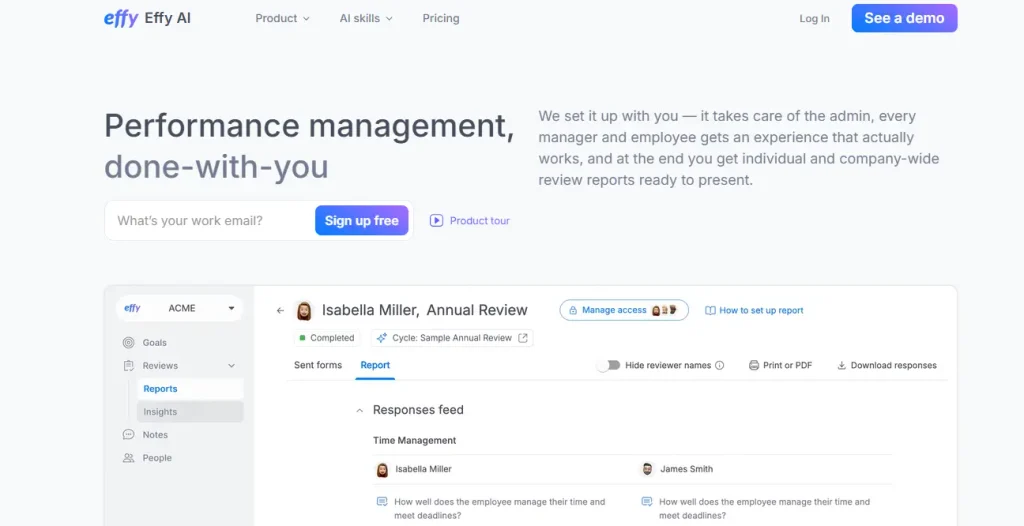Viewport: 1024px width, 526px height.
Task: Click the sparkle icon in Cycle chip
Action: 381,338
